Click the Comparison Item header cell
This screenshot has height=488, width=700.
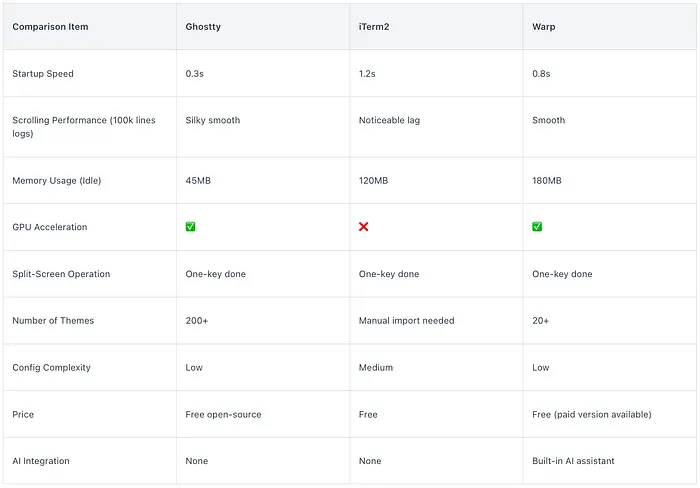click(50, 26)
